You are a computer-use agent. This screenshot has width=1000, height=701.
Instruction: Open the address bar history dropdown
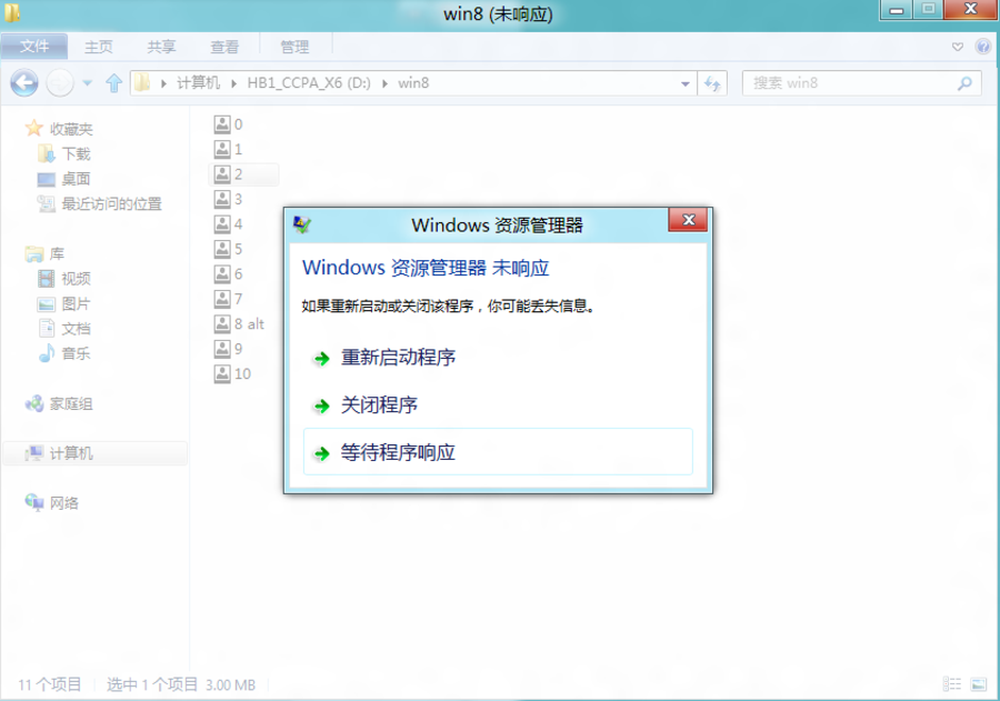(684, 84)
